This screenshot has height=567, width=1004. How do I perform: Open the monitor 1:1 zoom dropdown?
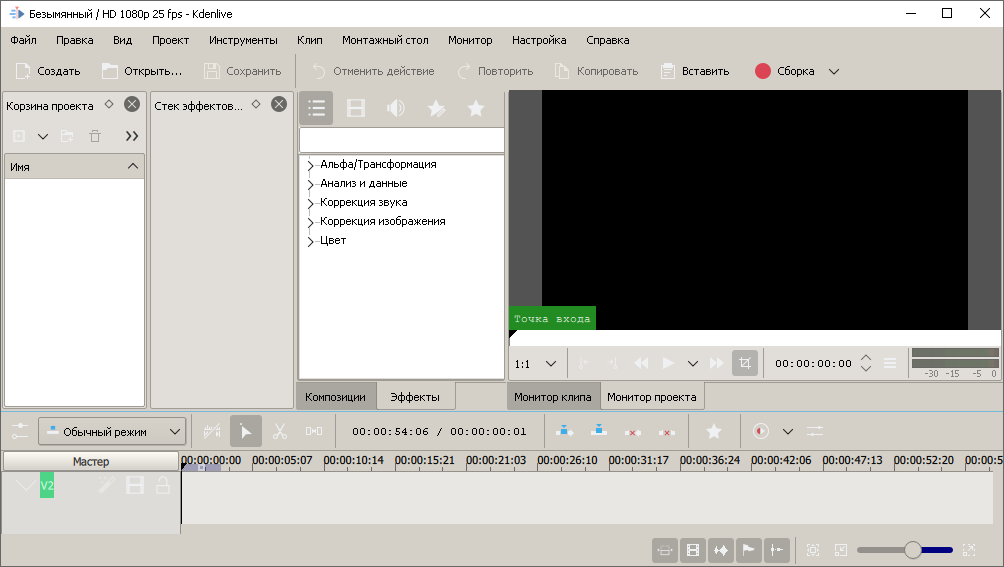[551, 363]
